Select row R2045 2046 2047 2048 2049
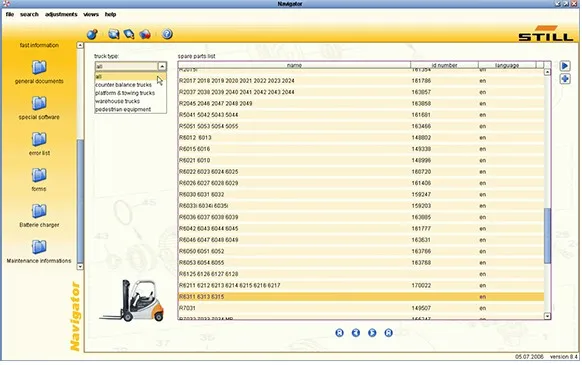The image size is (582, 365). click(361, 103)
